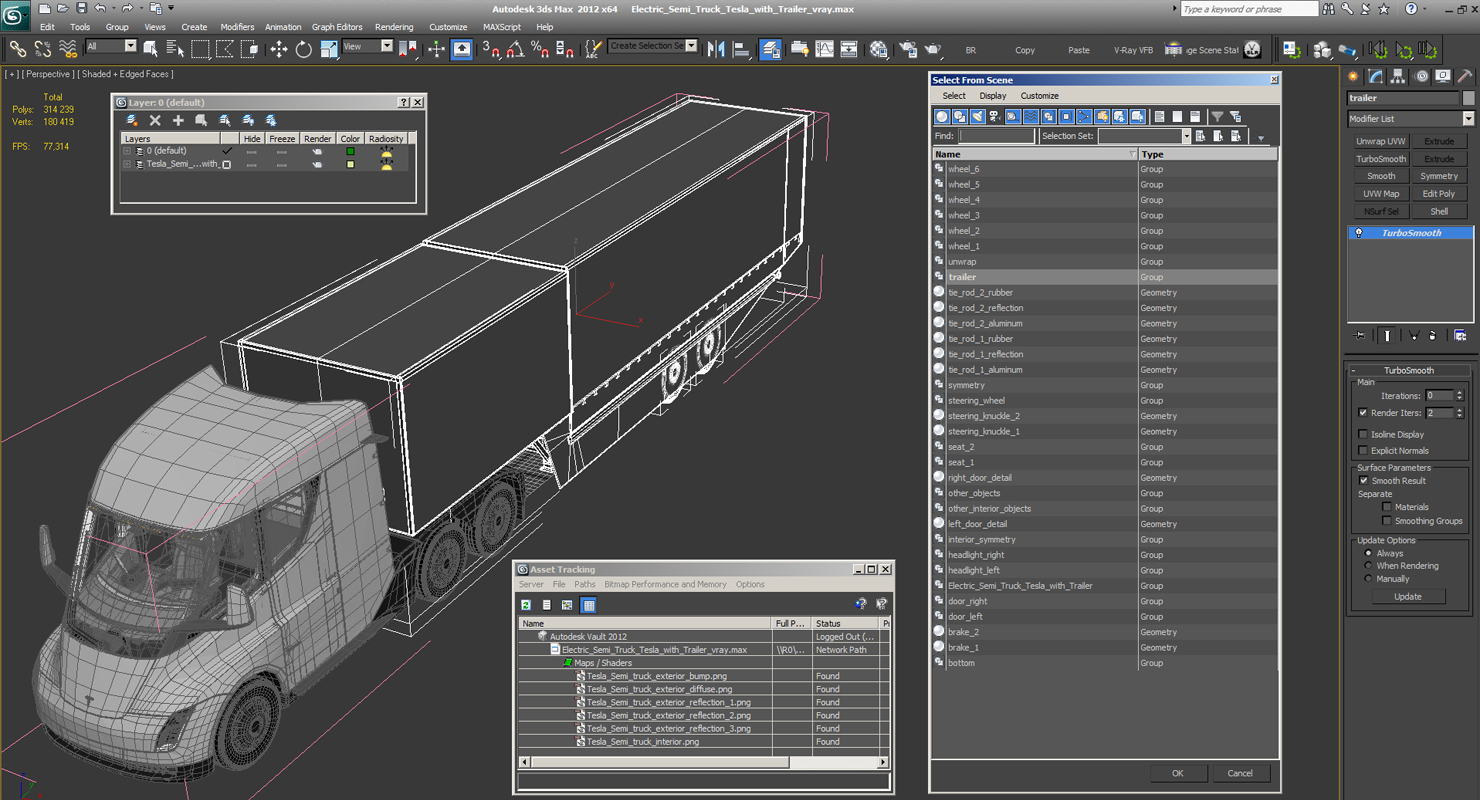Switch to the Hierarchy command panel
This screenshot has height=800, width=1480.
[x=1398, y=76]
